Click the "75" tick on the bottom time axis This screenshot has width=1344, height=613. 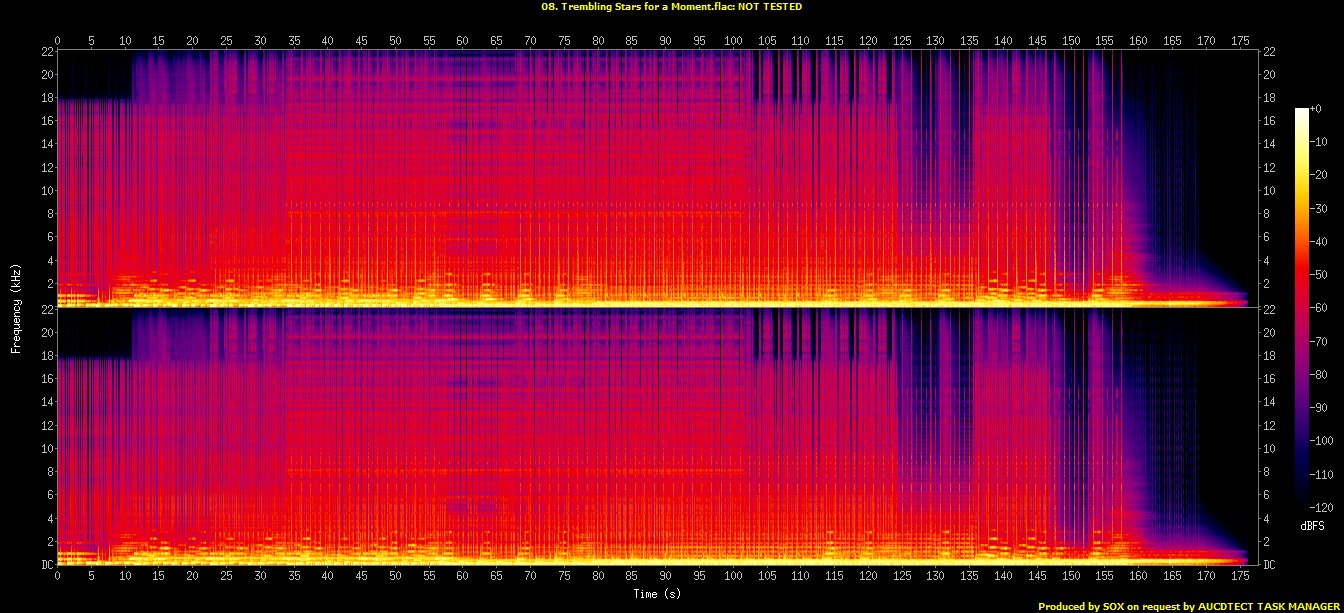click(564, 577)
